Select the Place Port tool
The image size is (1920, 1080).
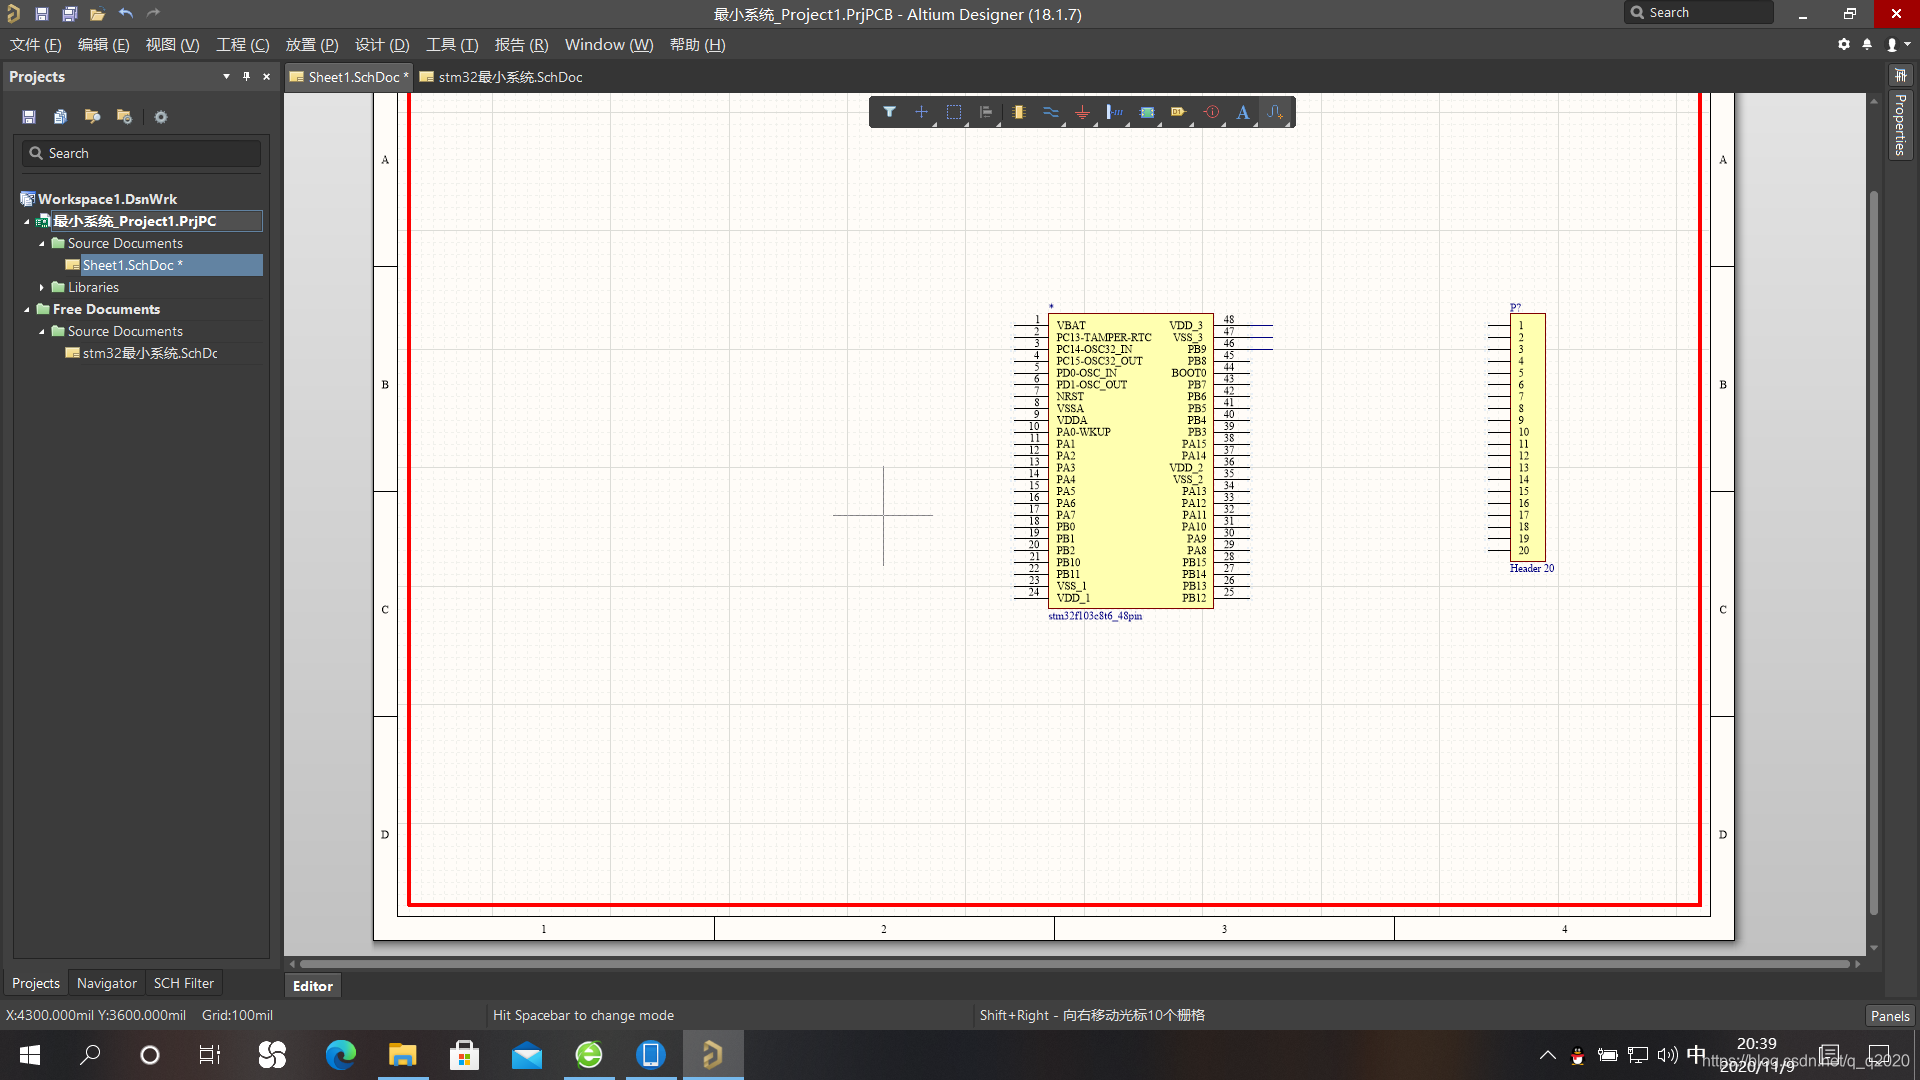1179,112
